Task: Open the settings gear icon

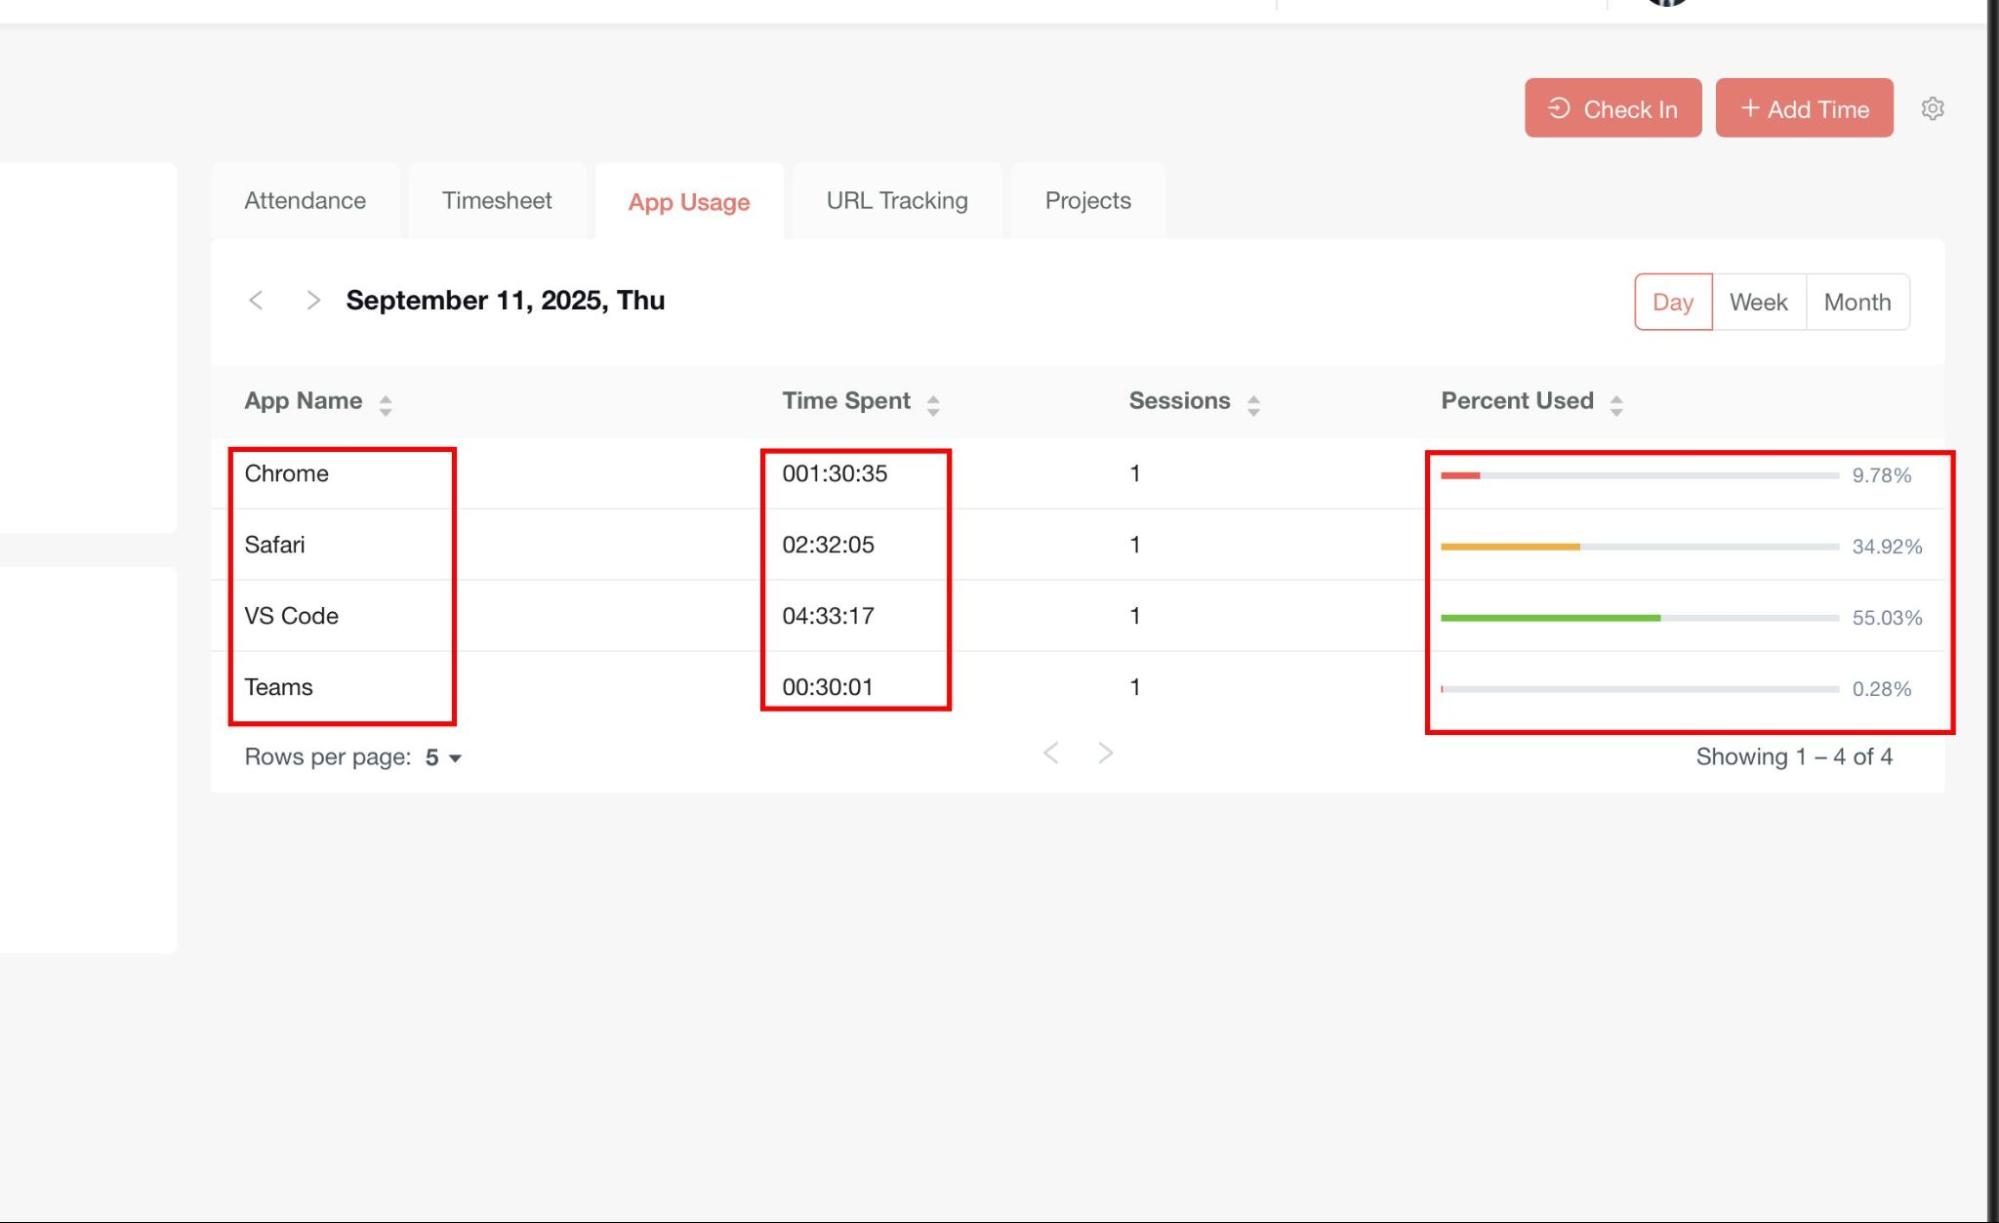Action: [1932, 108]
